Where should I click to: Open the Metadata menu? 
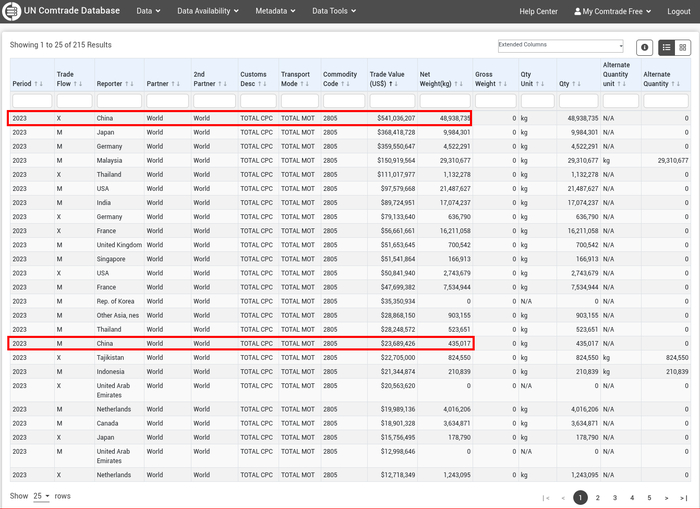click(275, 11)
